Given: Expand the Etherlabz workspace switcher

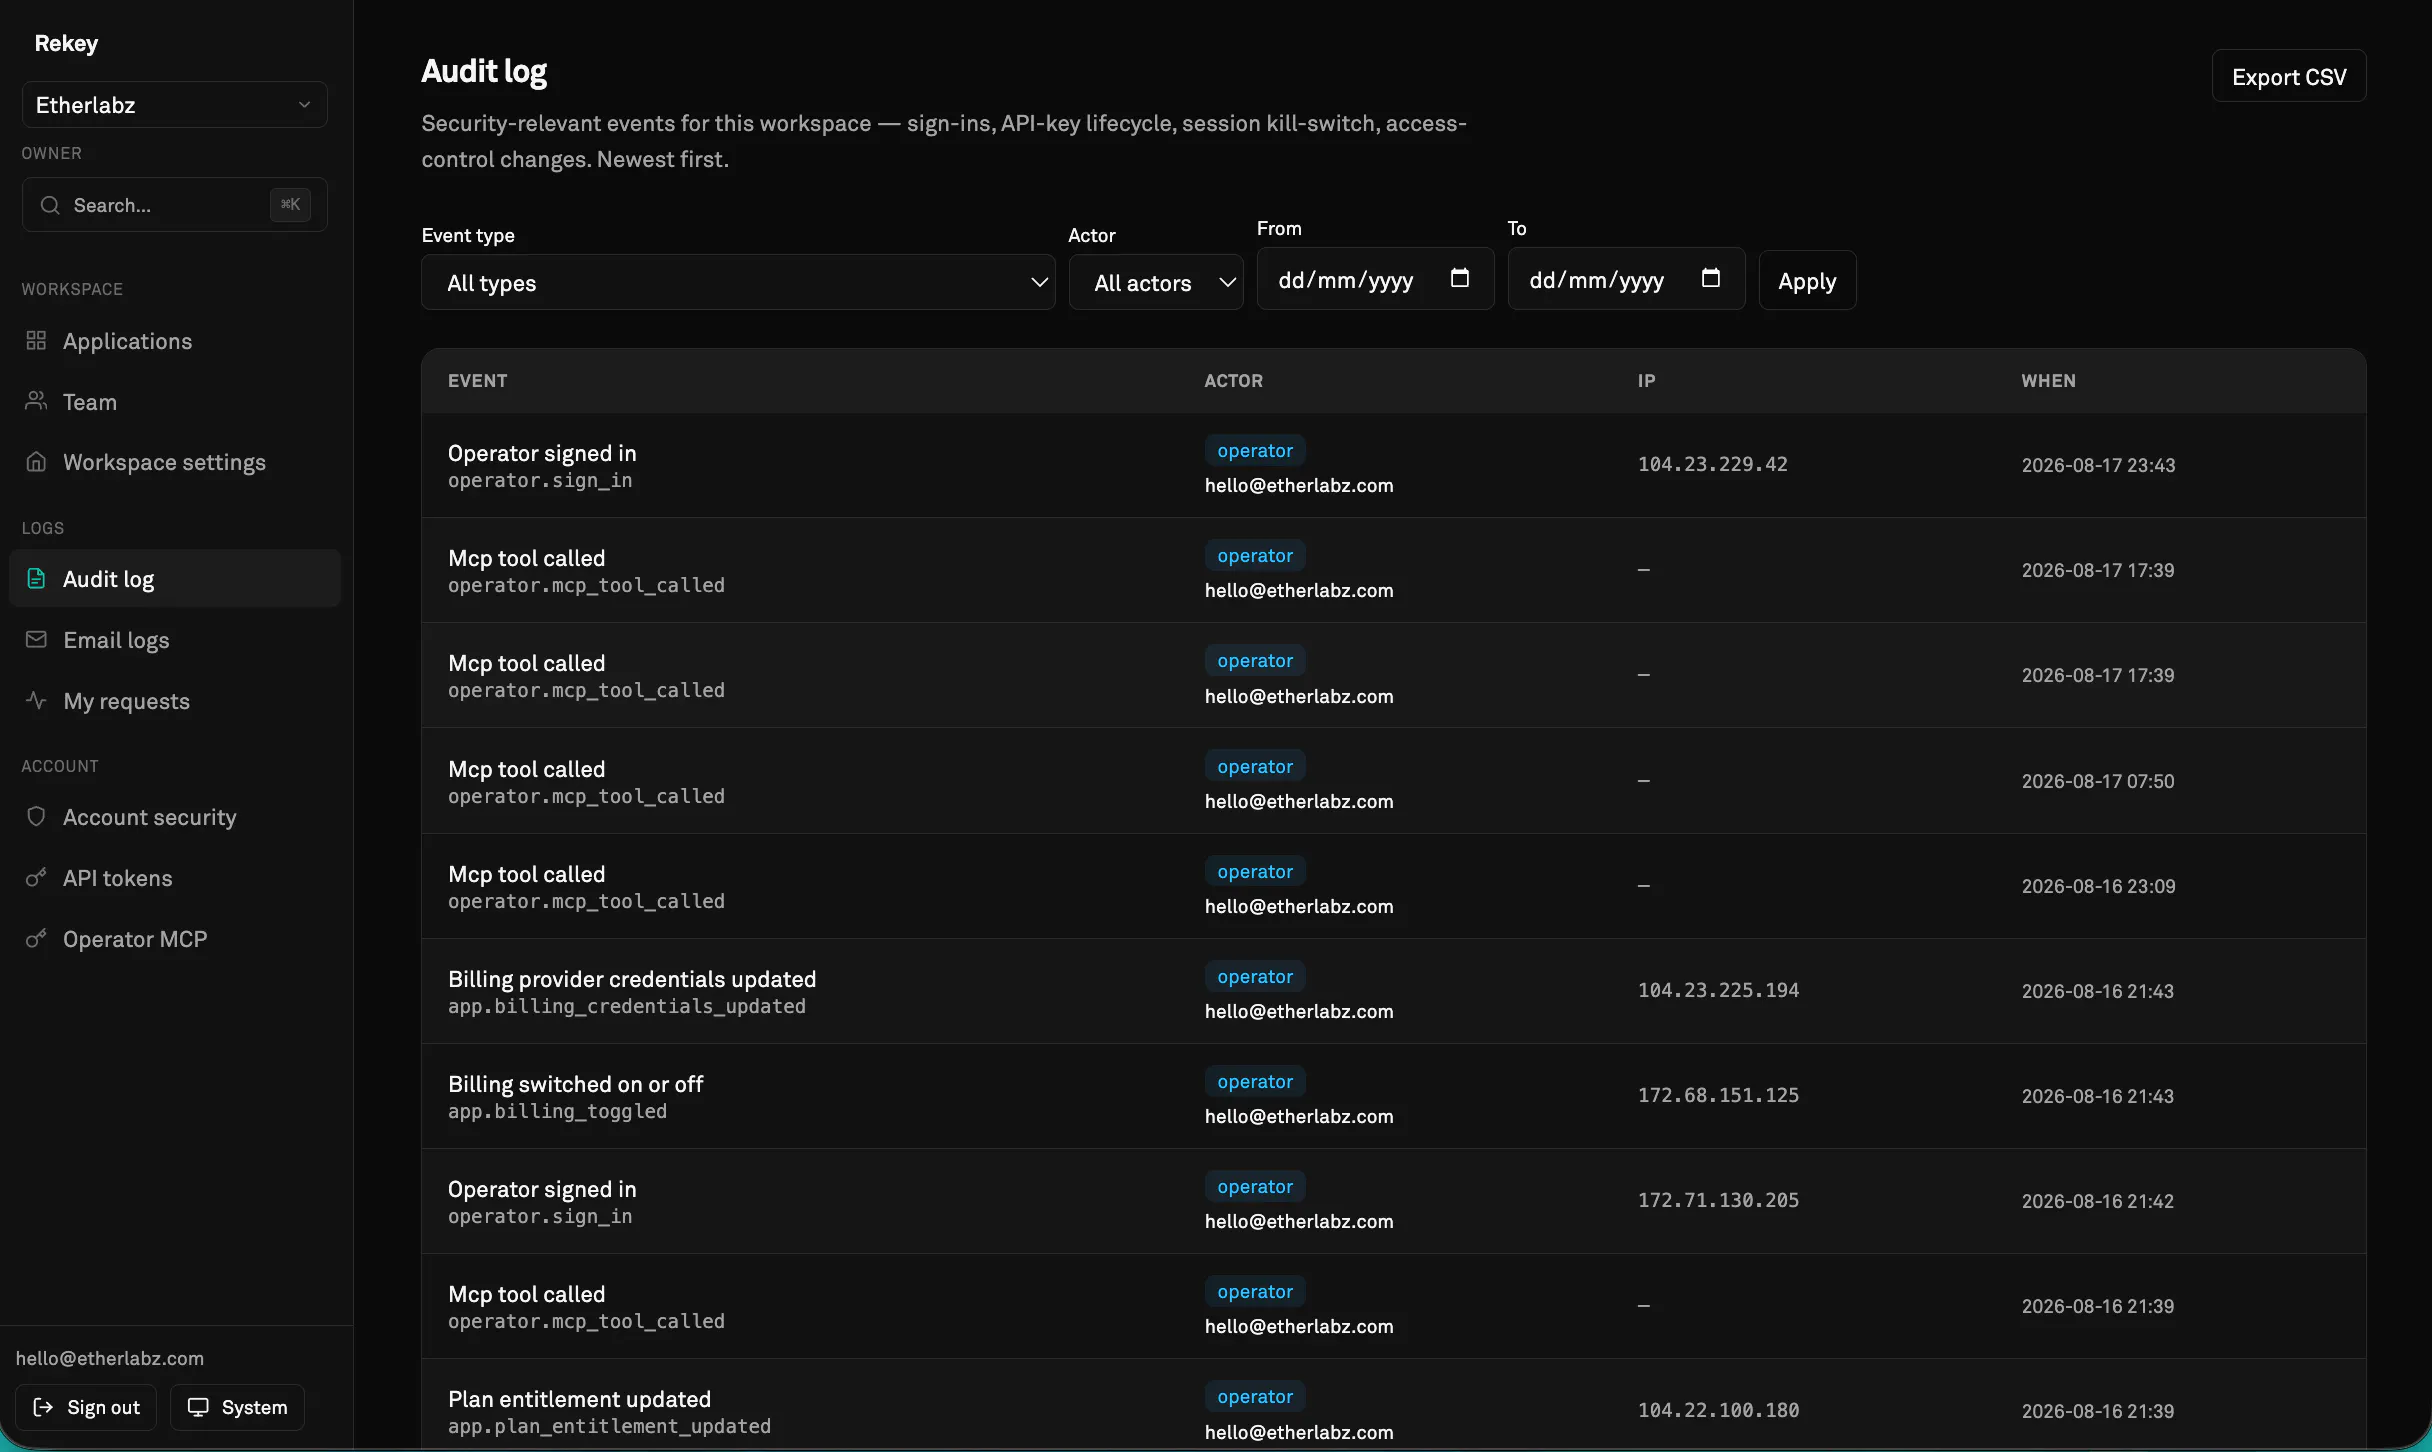Looking at the screenshot, I should pos(175,105).
